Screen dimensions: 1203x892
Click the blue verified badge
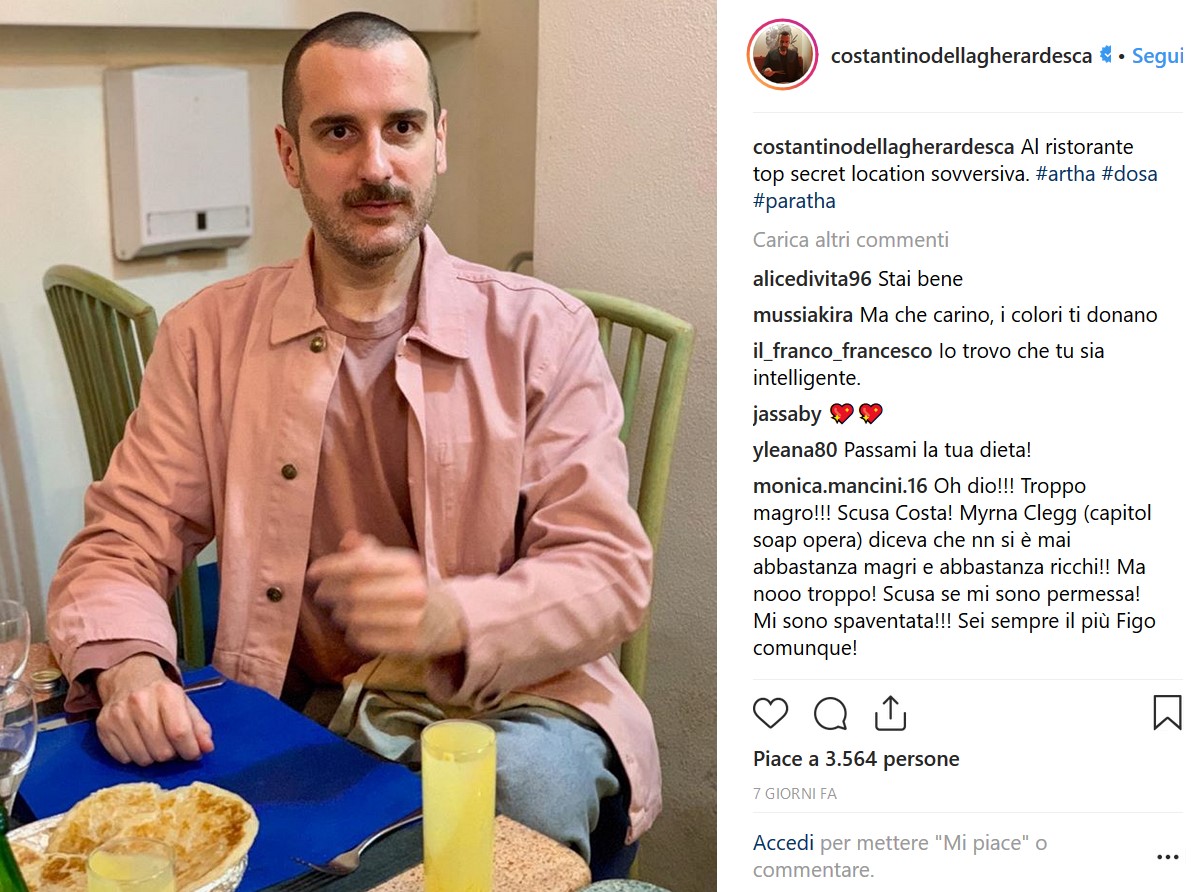[x=1106, y=55]
